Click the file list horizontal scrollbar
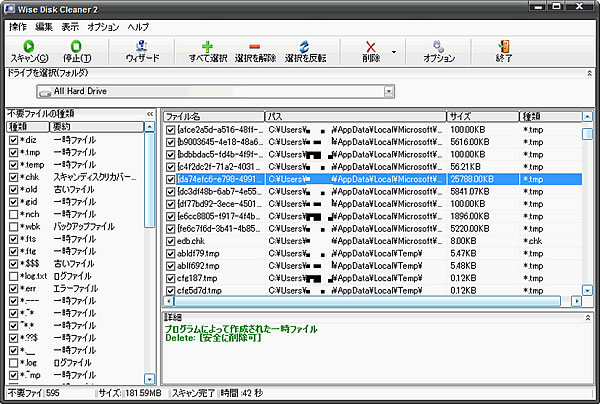600x404 pixels. 370,300
